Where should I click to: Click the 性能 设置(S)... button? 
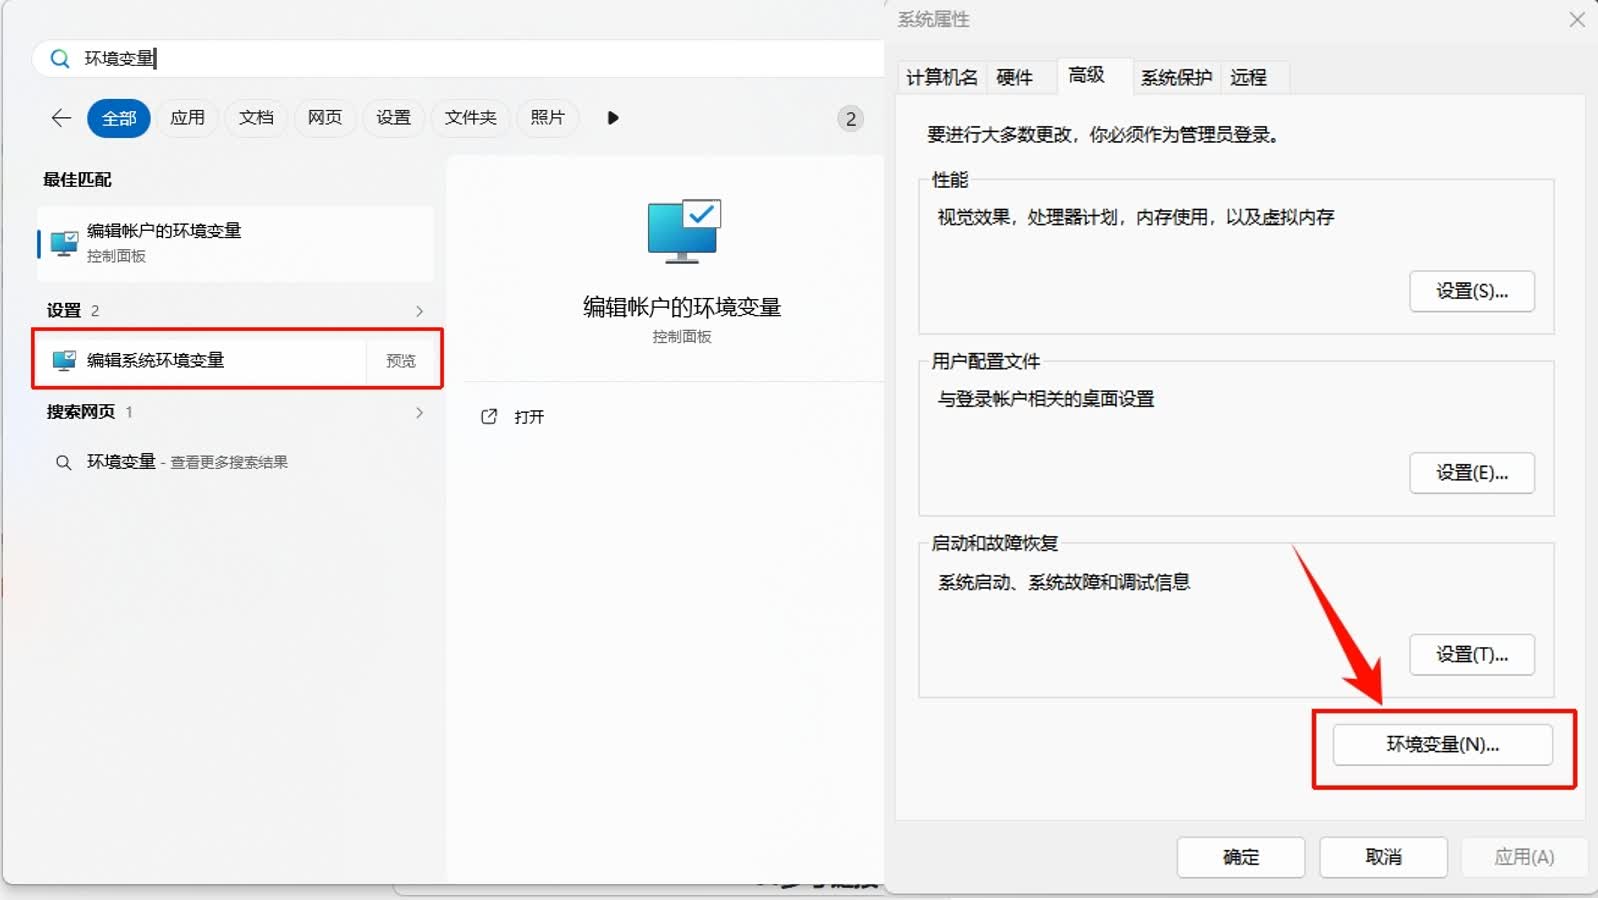point(1472,292)
